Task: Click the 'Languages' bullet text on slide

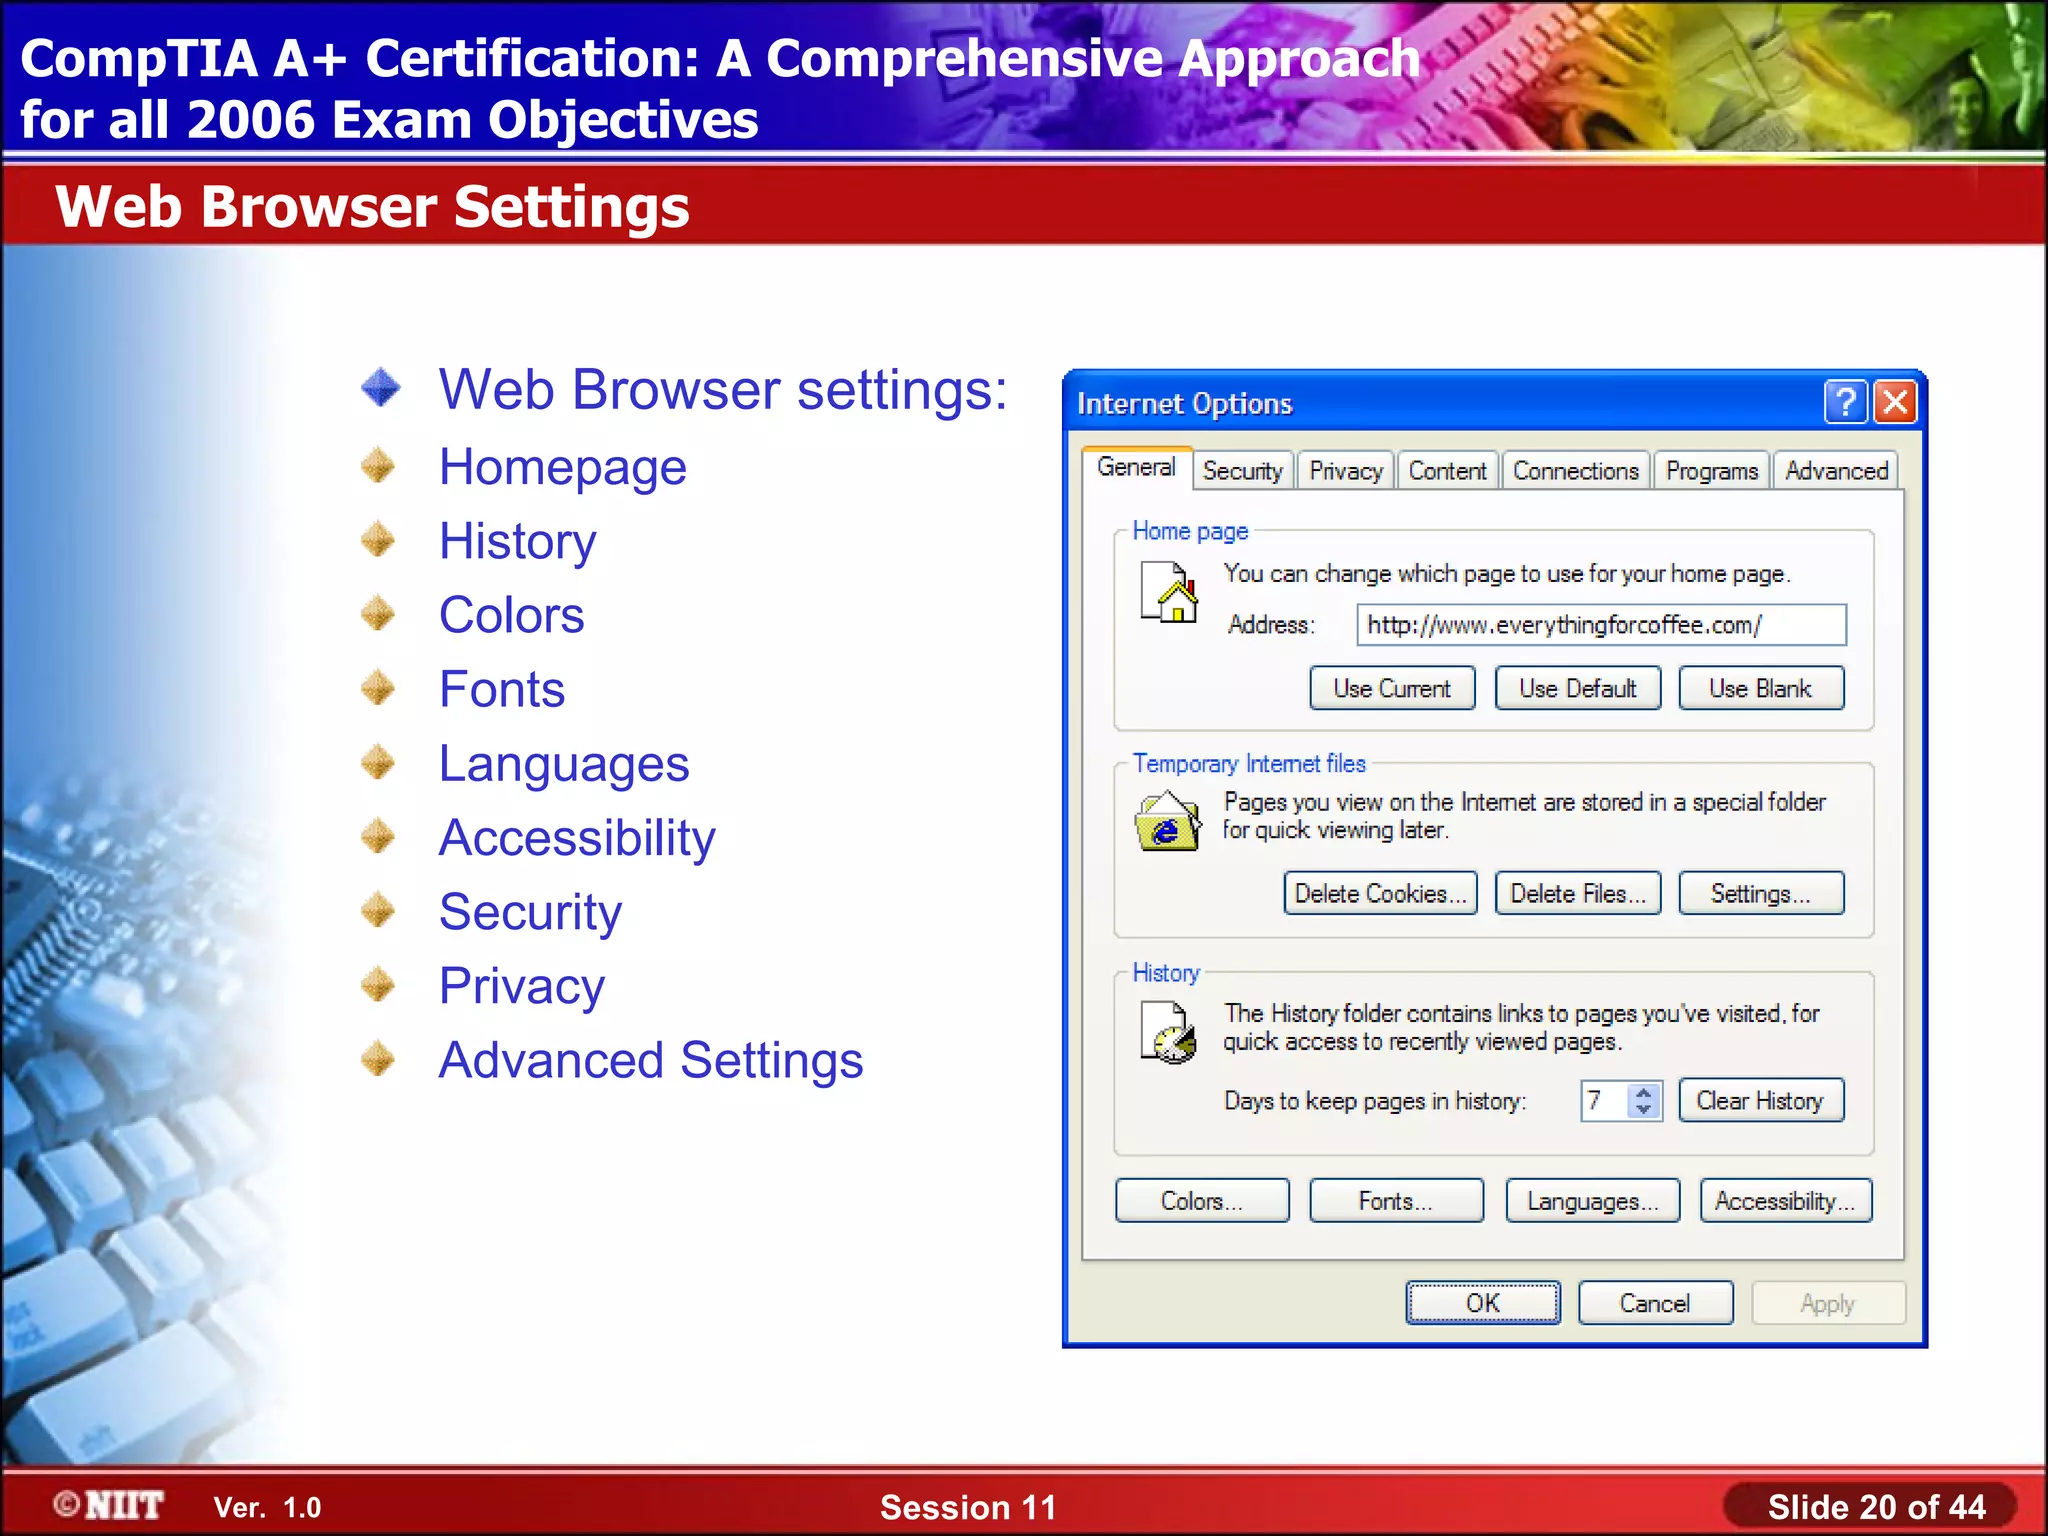Action: [x=564, y=764]
